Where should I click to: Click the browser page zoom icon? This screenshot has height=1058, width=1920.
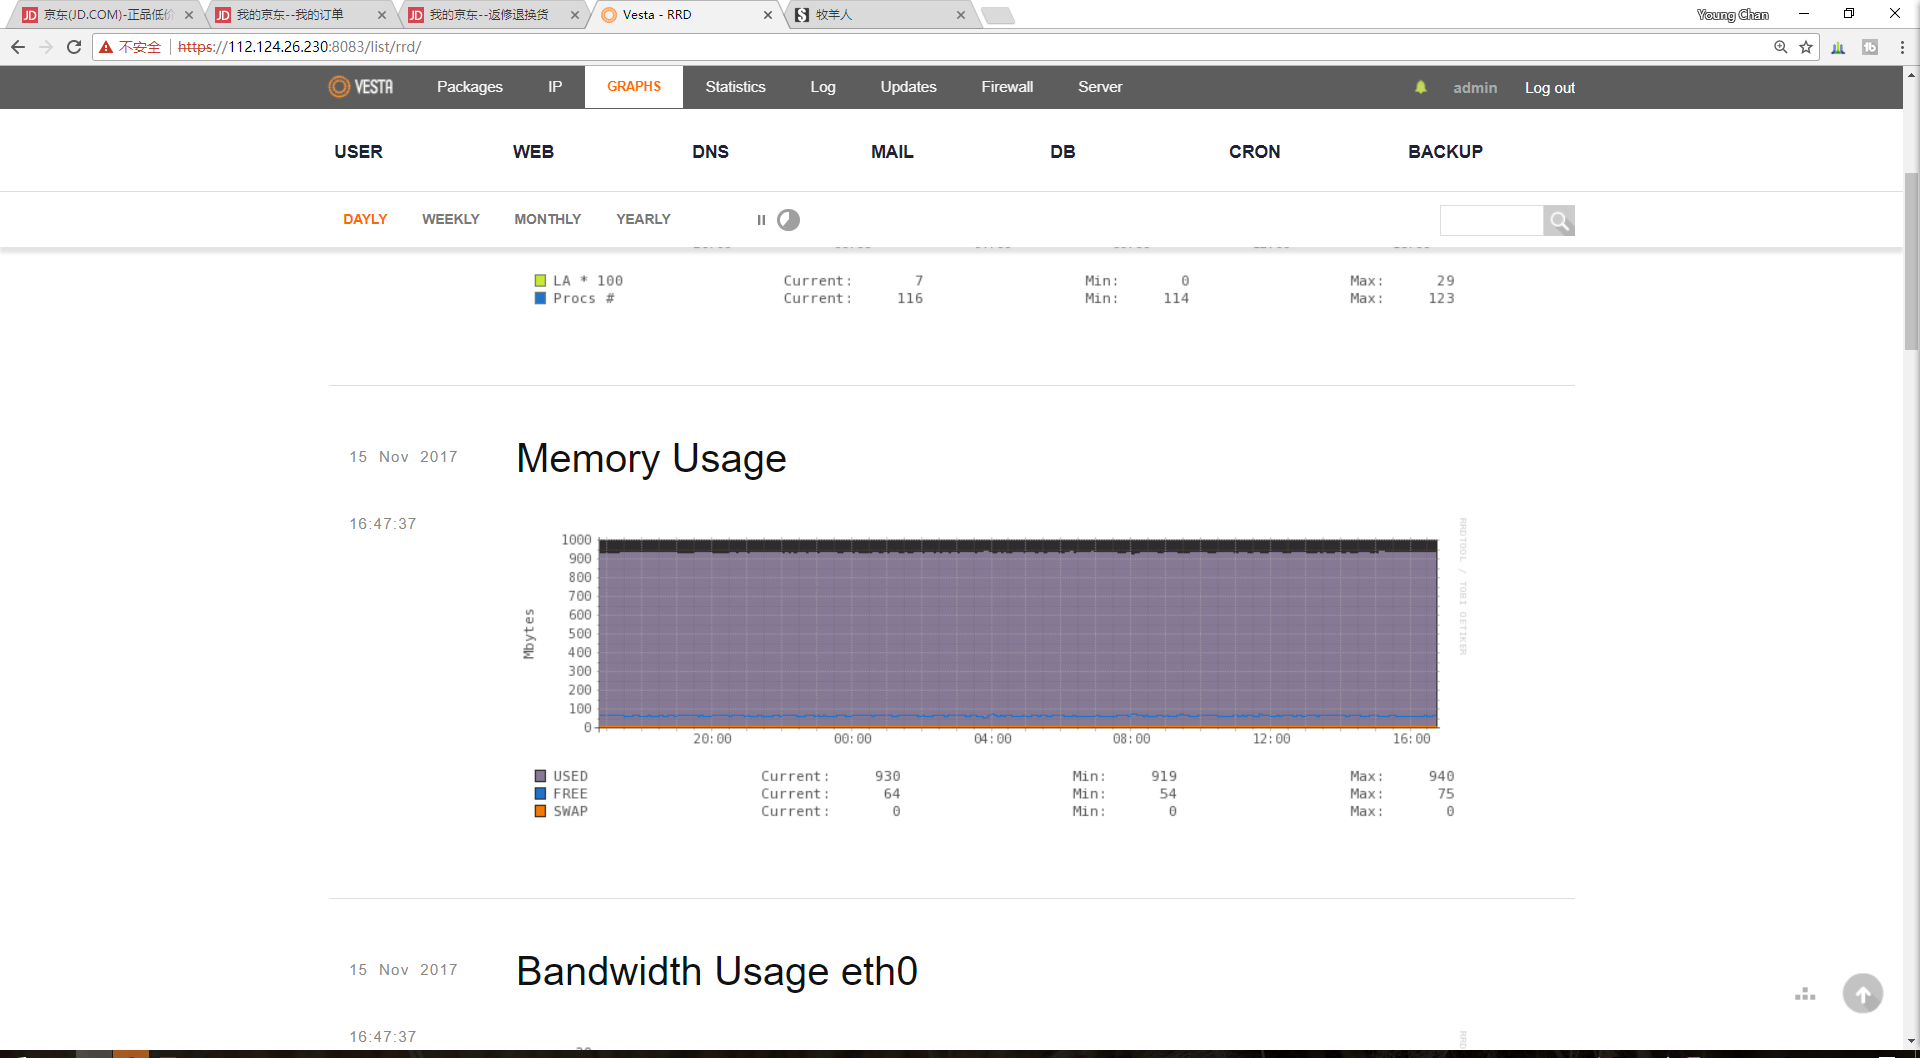[1780, 47]
